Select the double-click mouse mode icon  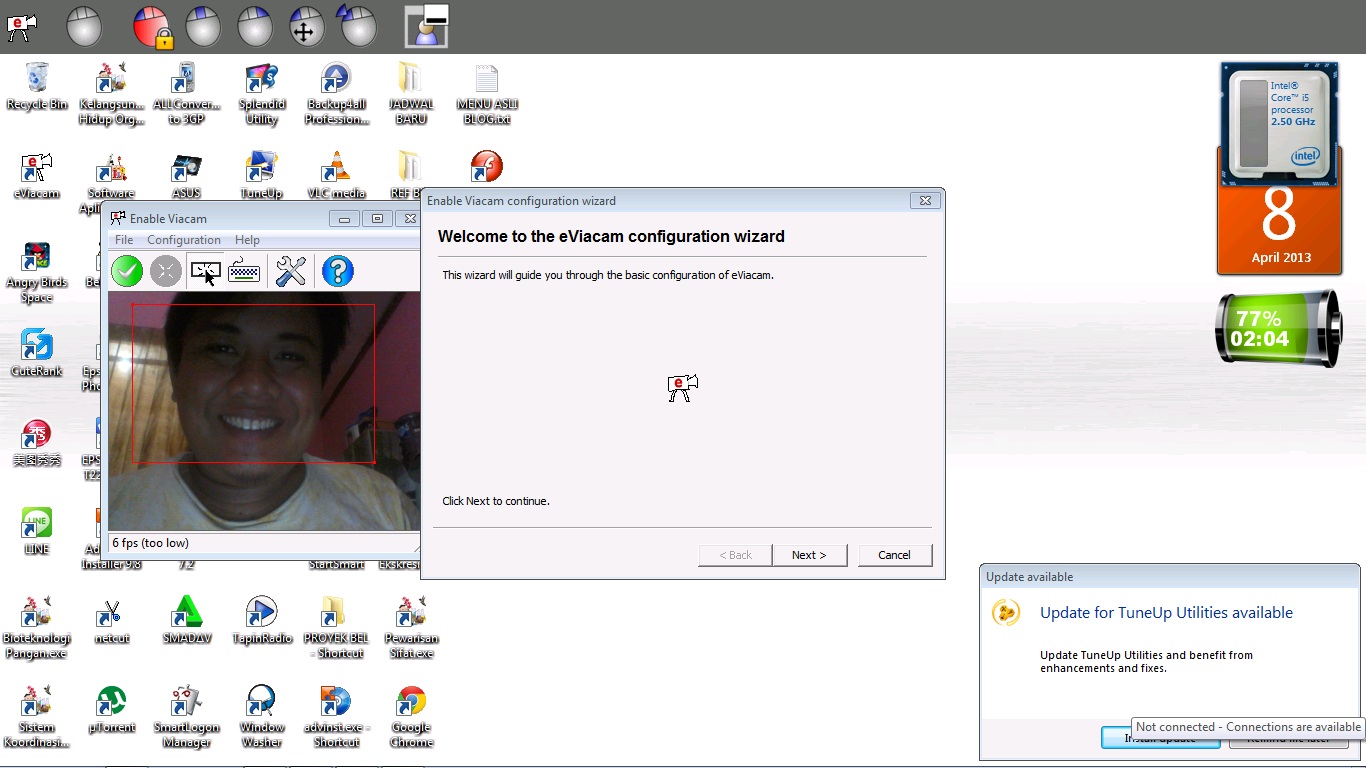(x=356, y=26)
